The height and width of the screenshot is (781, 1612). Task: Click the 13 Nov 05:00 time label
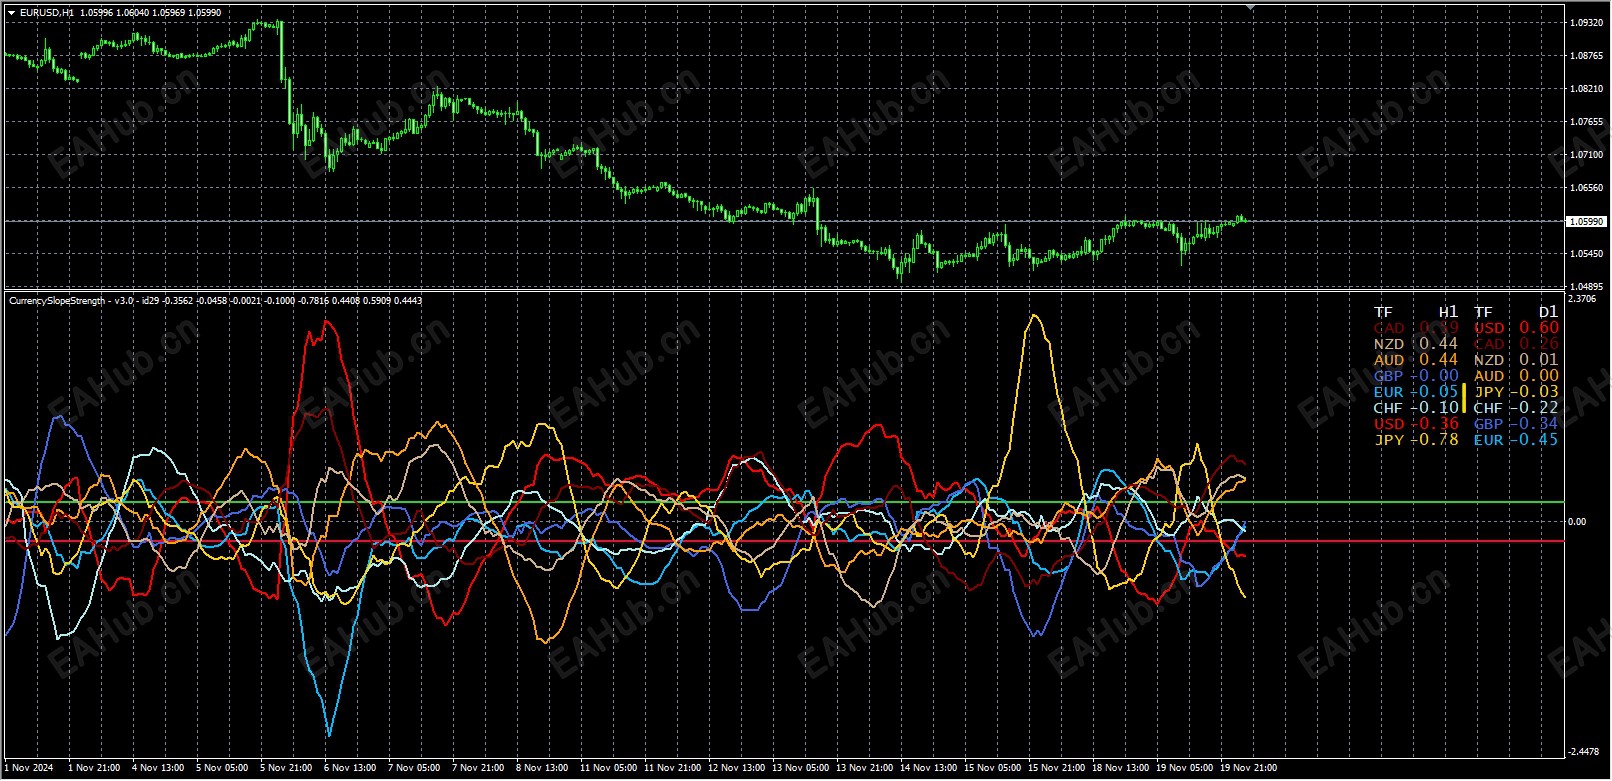(x=800, y=768)
